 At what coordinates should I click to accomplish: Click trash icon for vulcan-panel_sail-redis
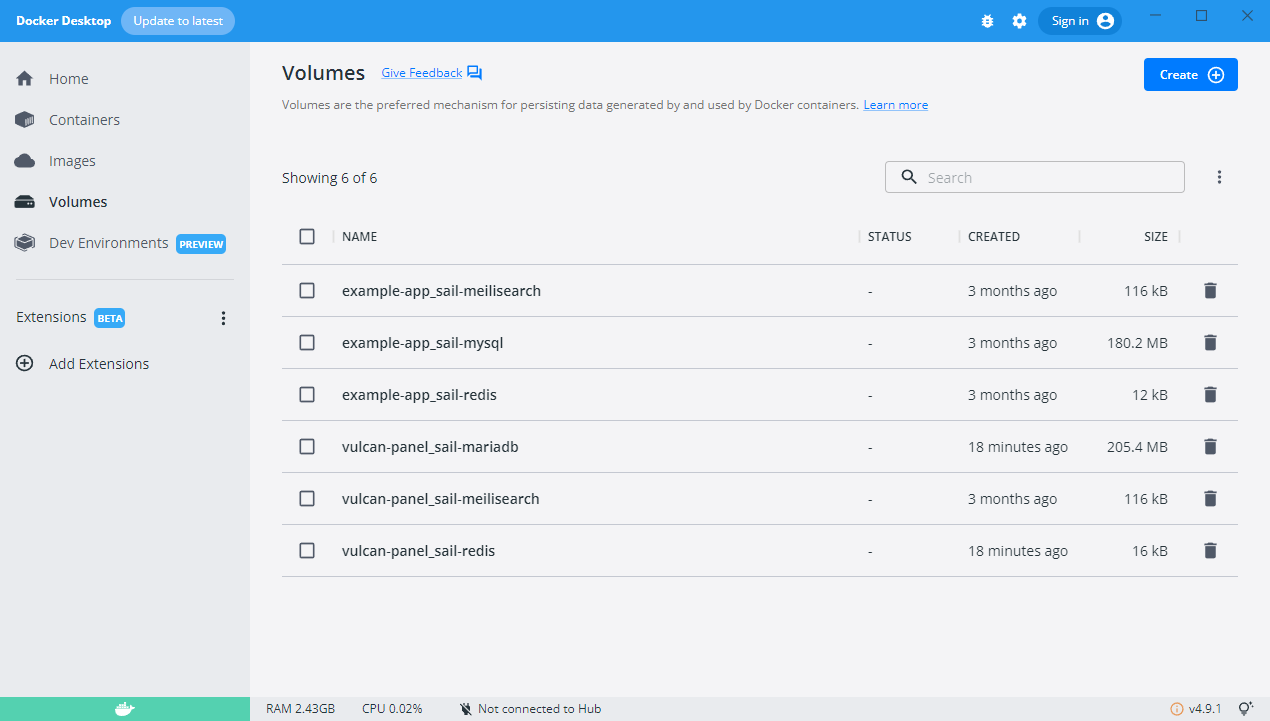[x=1210, y=551]
